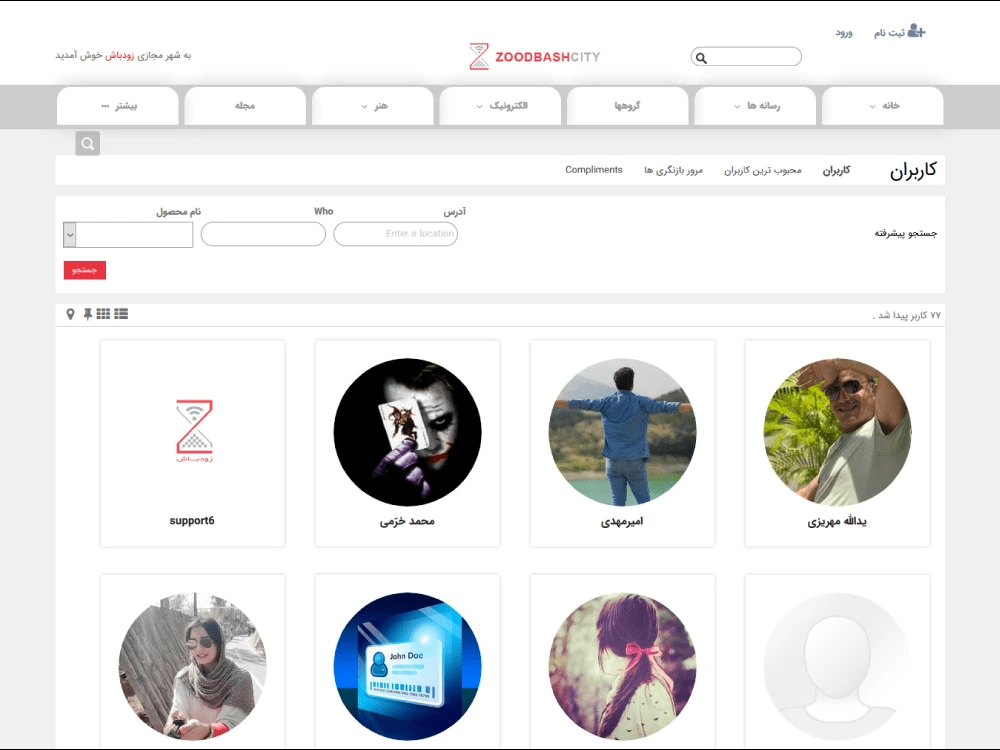Select the Compliments tab
Image resolution: width=1000 pixels, height=750 pixels.
click(594, 170)
